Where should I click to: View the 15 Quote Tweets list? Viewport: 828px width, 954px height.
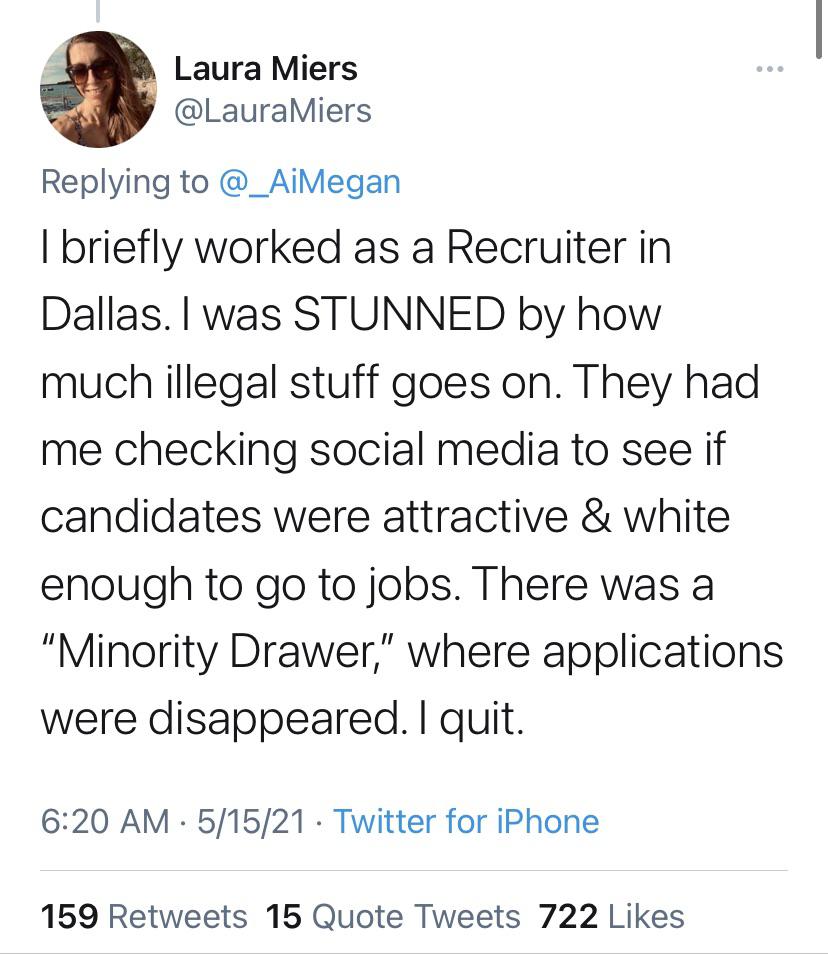[x=393, y=917]
